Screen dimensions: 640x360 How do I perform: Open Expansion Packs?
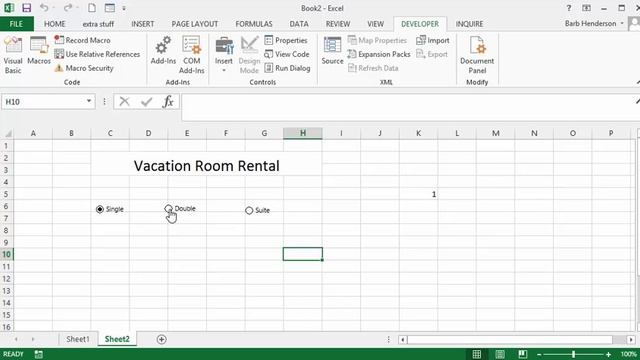[x=379, y=54]
